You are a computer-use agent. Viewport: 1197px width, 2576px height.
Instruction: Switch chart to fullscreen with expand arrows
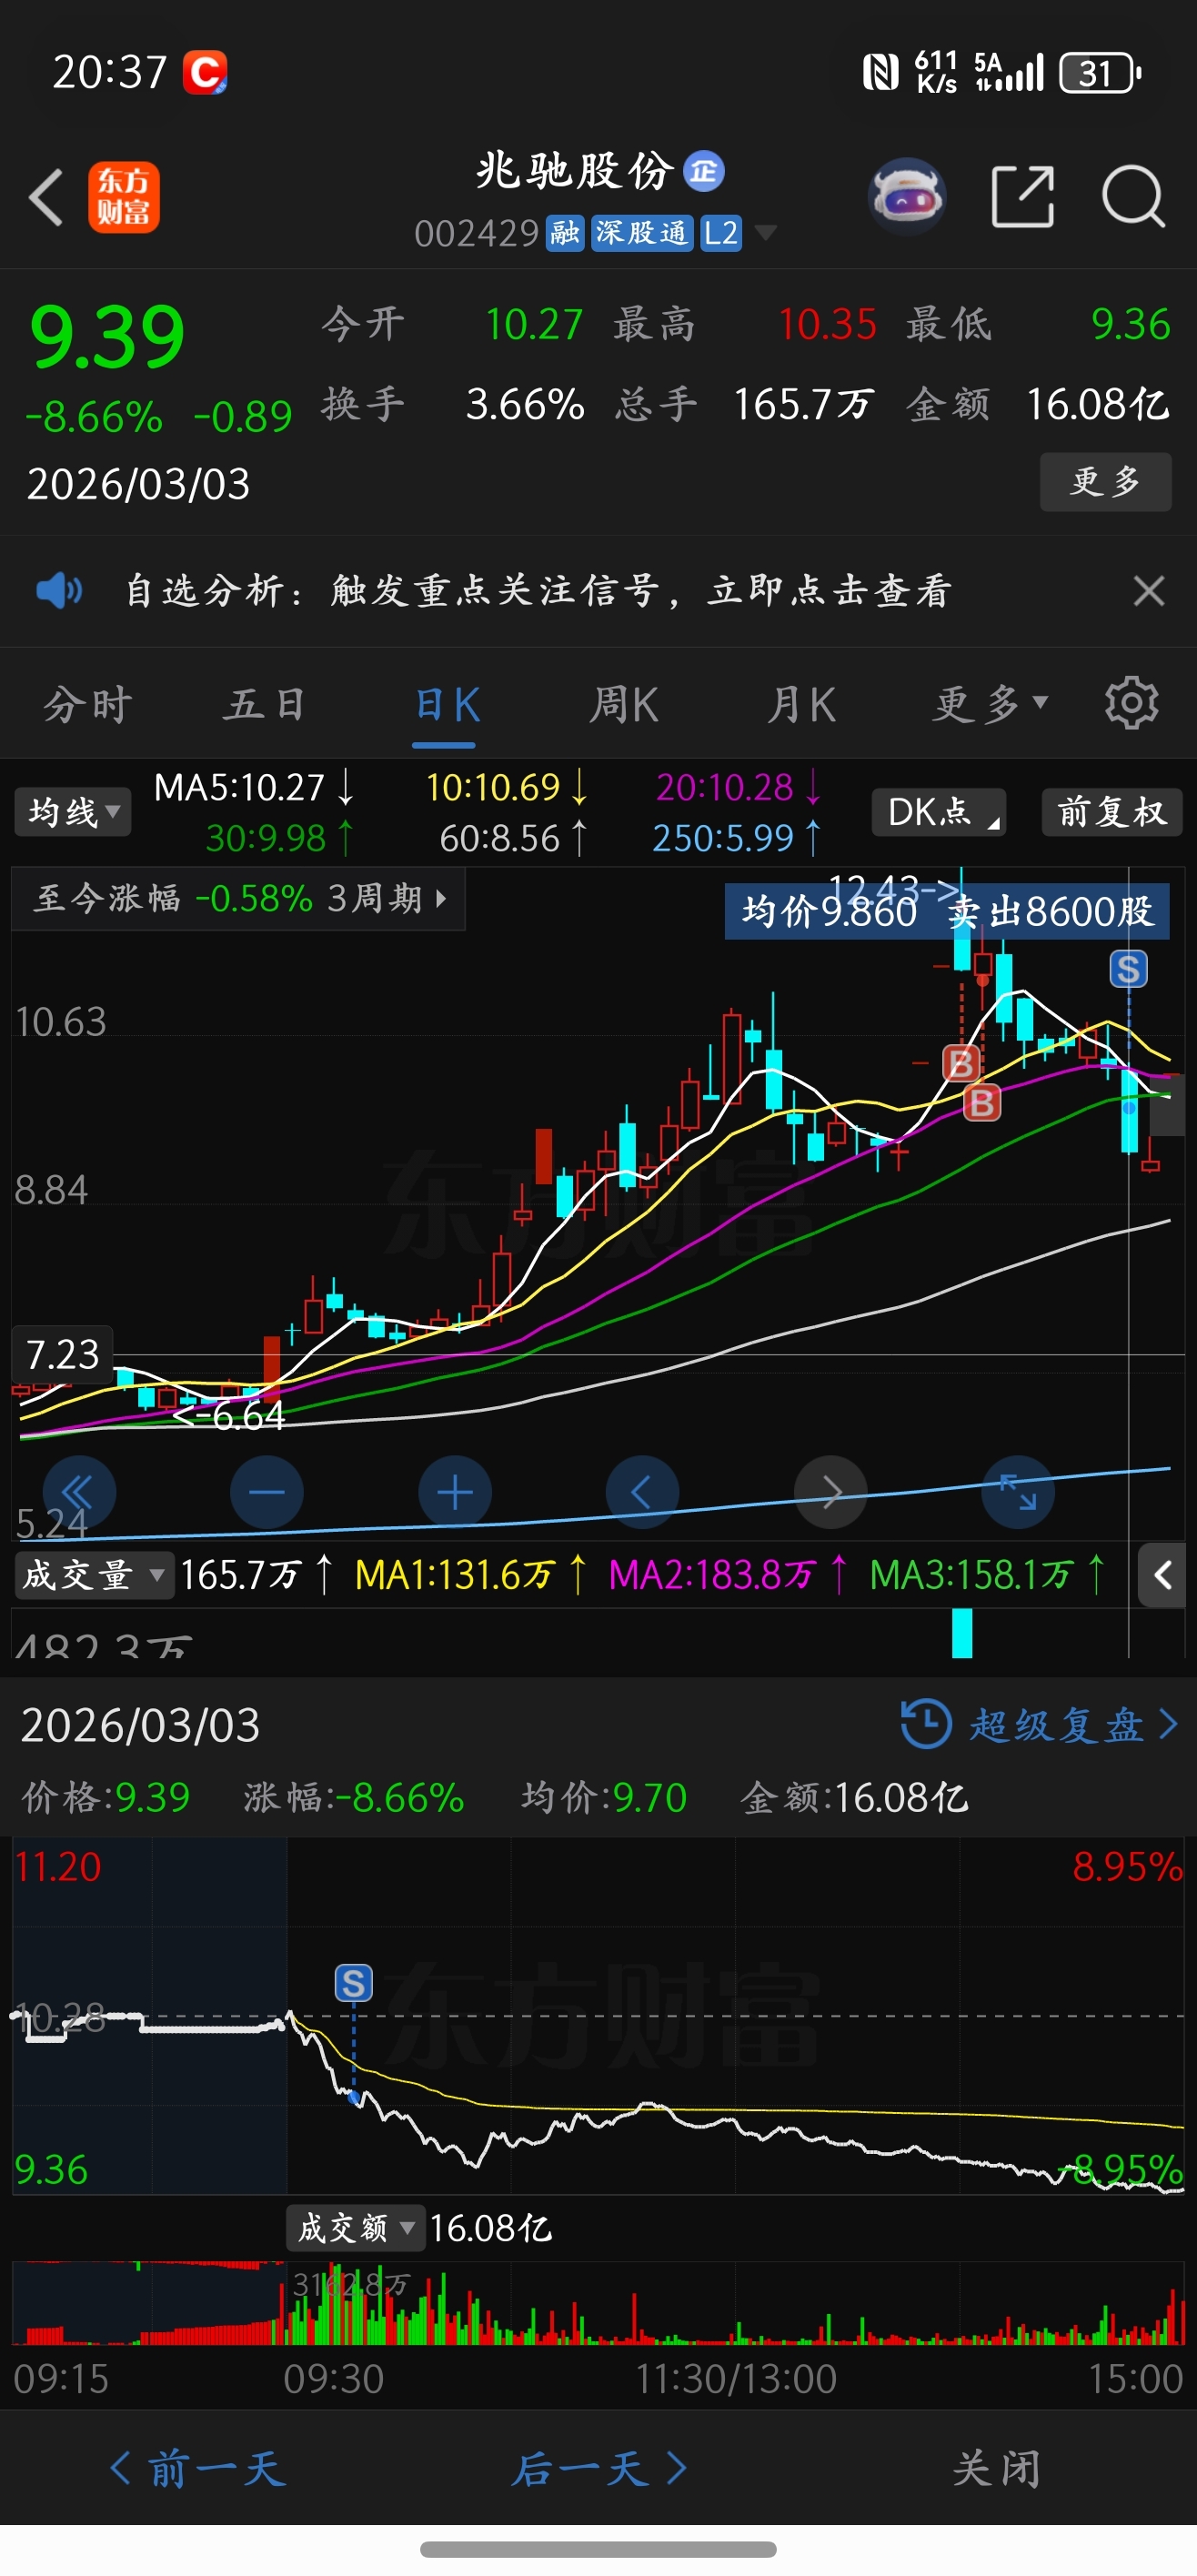pyautogui.click(x=1018, y=1492)
